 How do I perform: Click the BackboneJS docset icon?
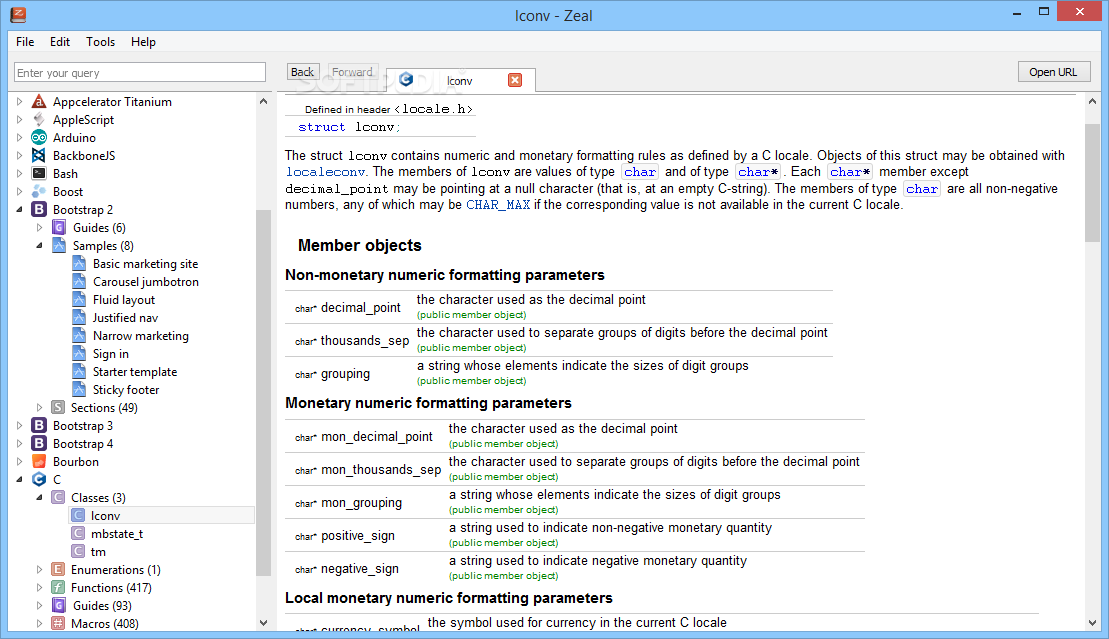(39, 156)
